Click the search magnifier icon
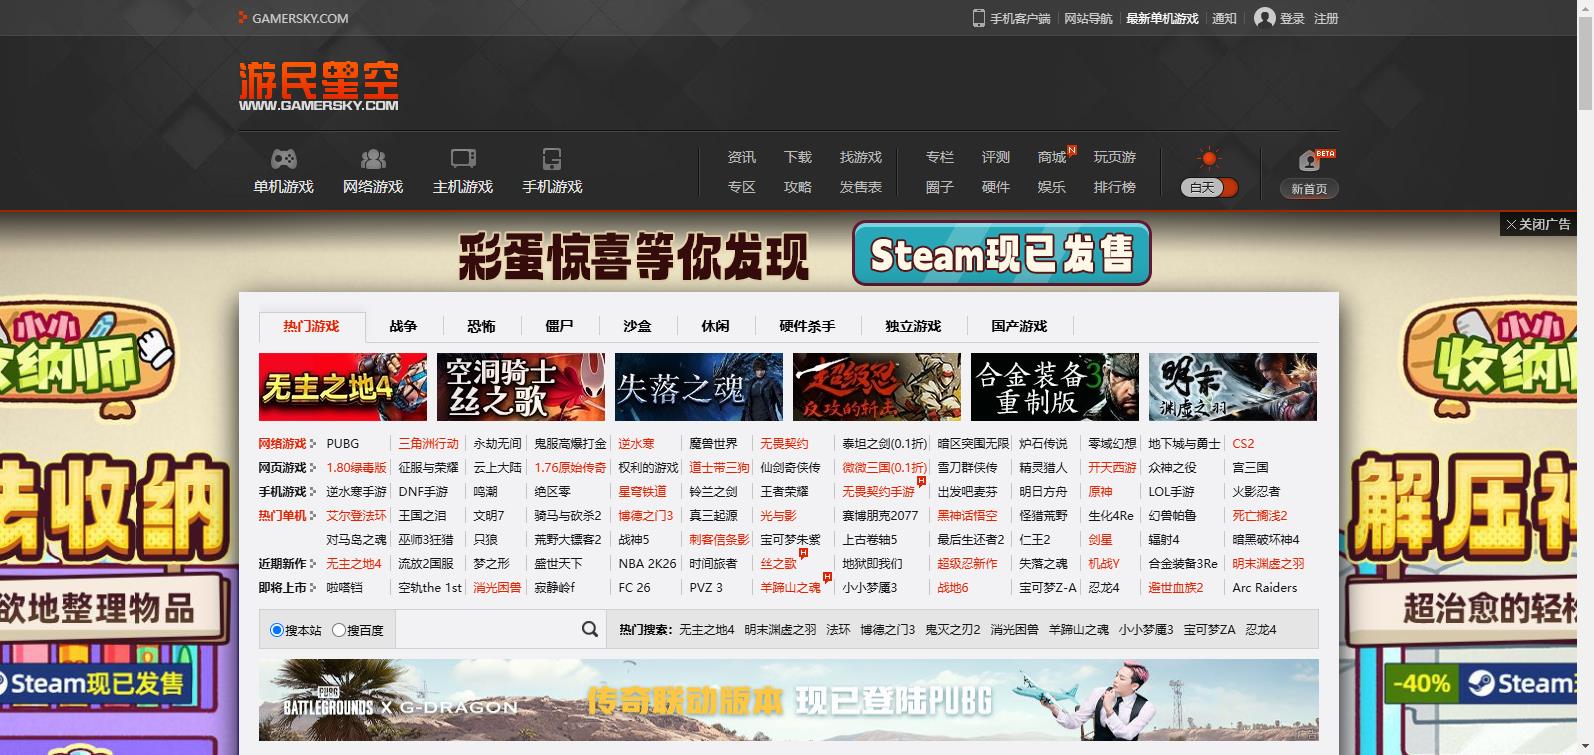The height and width of the screenshot is (755, 1594). coord(590,629)
